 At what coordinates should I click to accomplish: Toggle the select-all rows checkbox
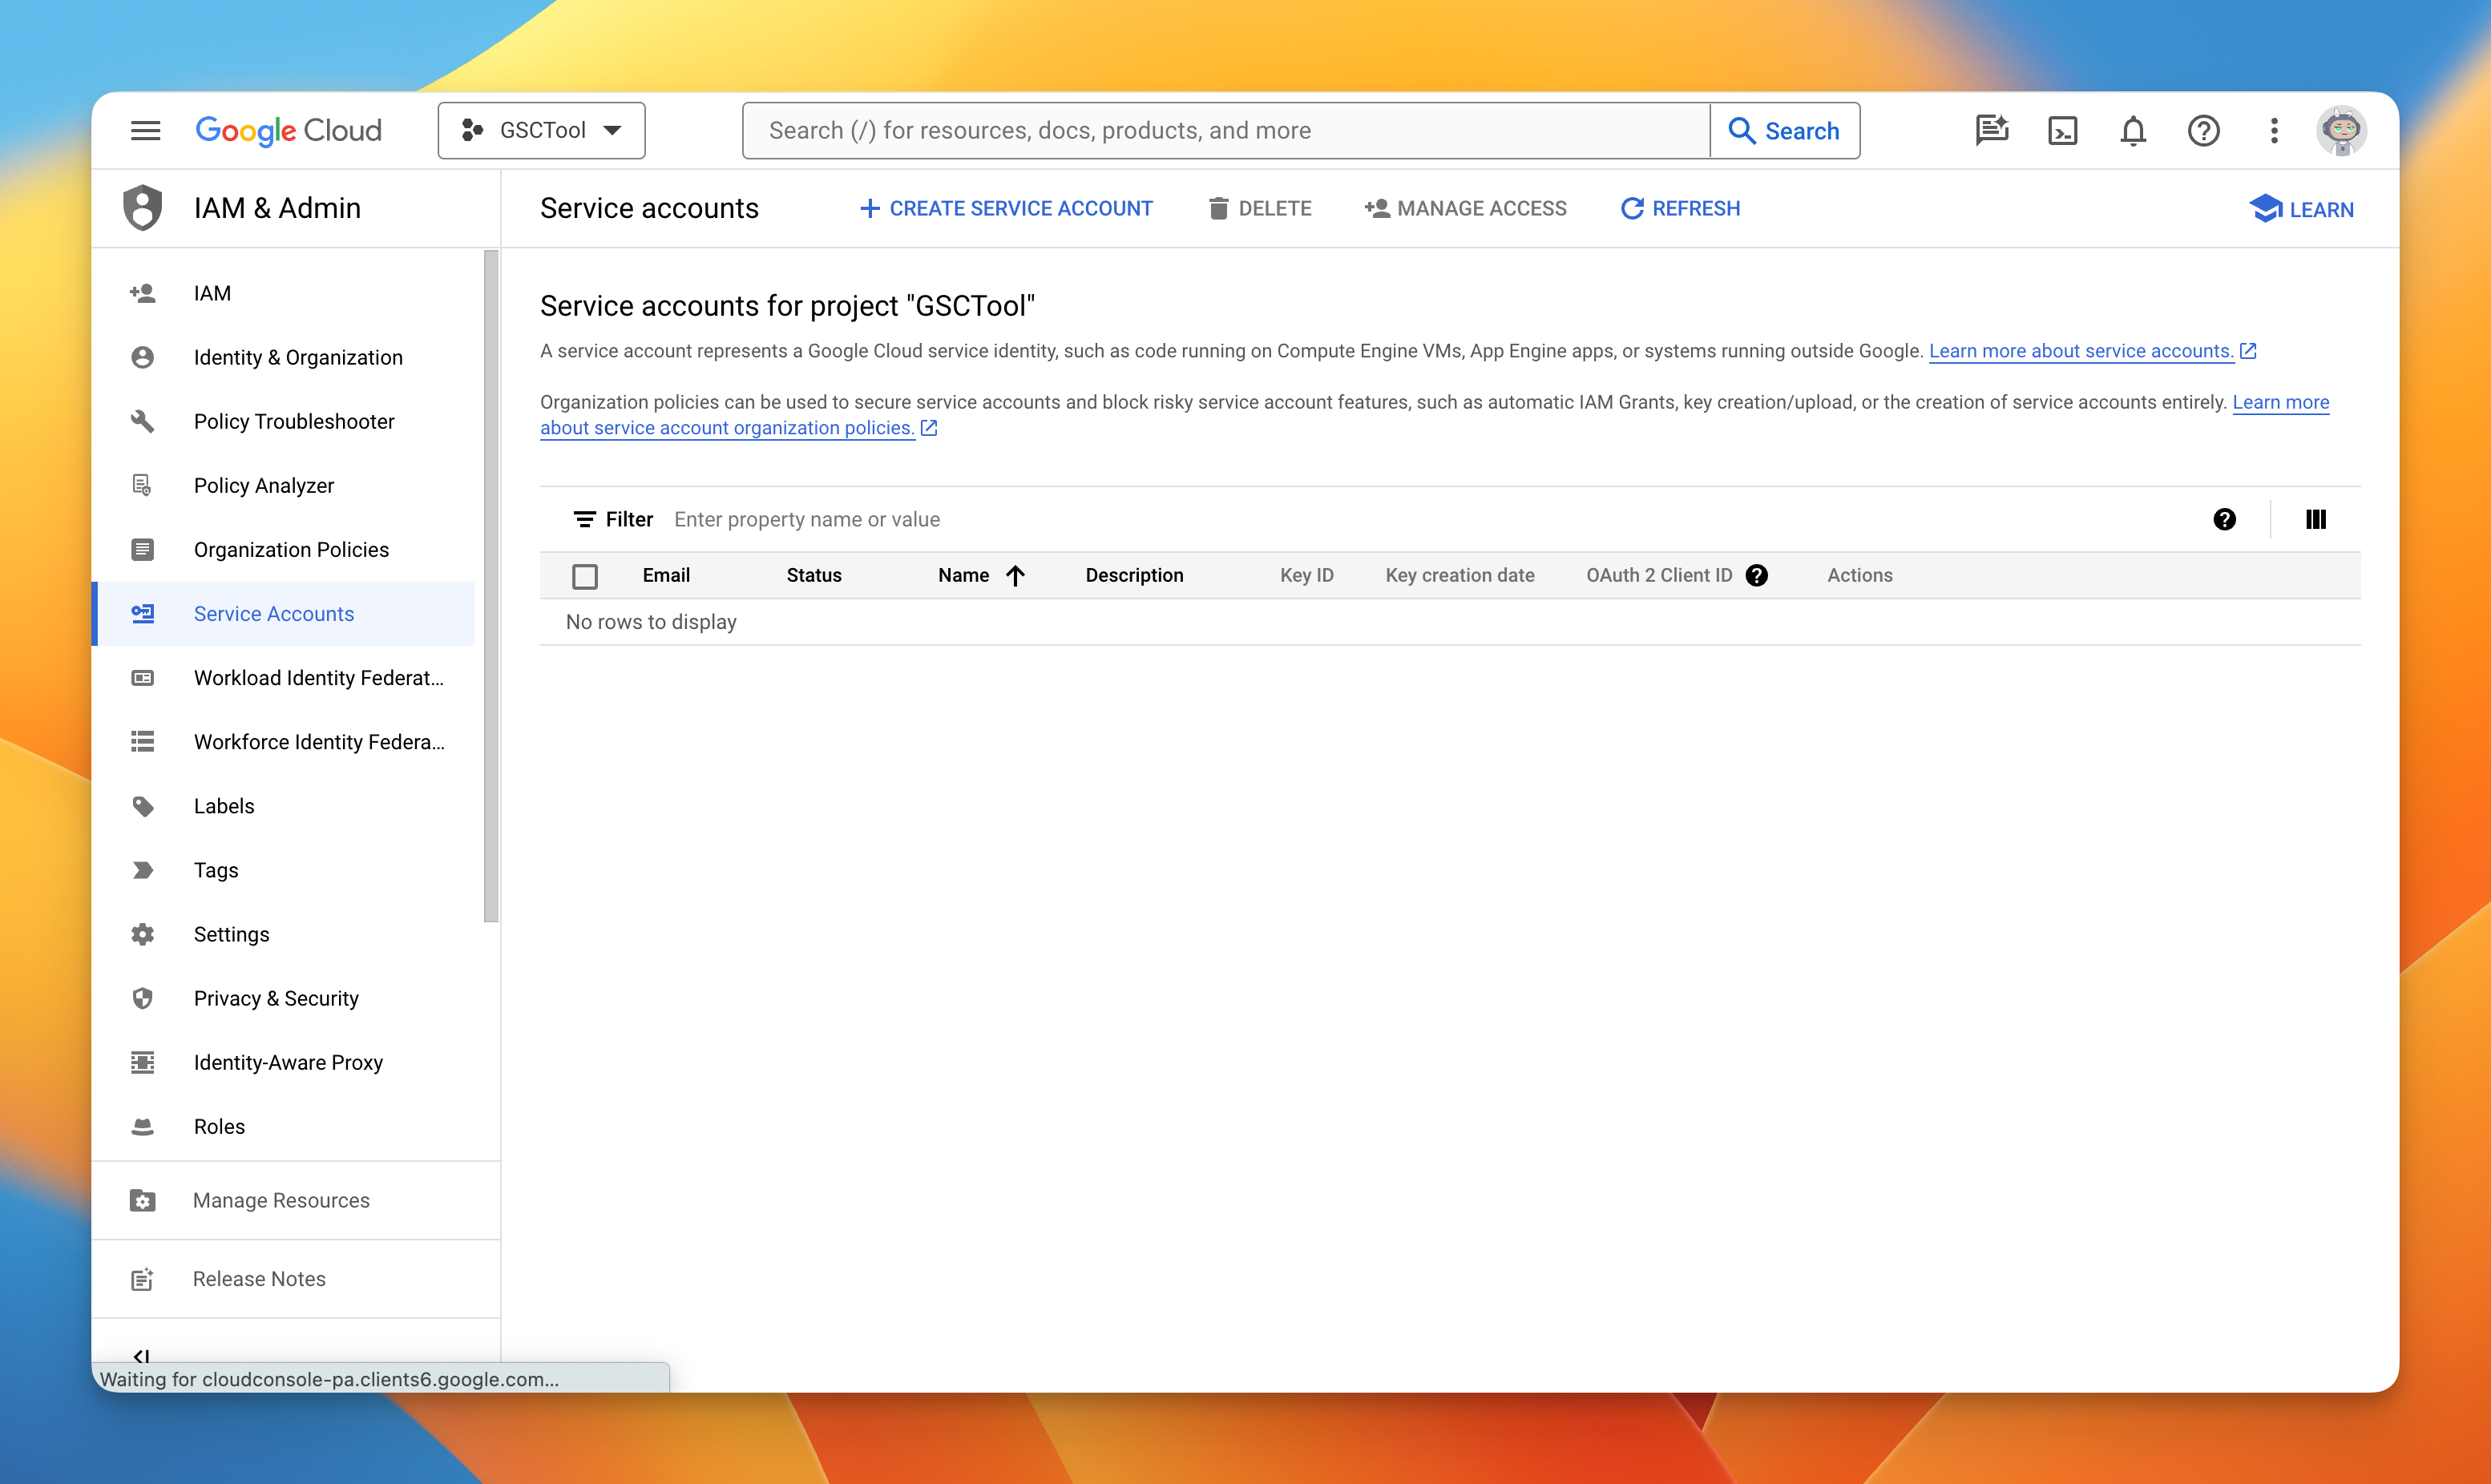click(585, 576)
